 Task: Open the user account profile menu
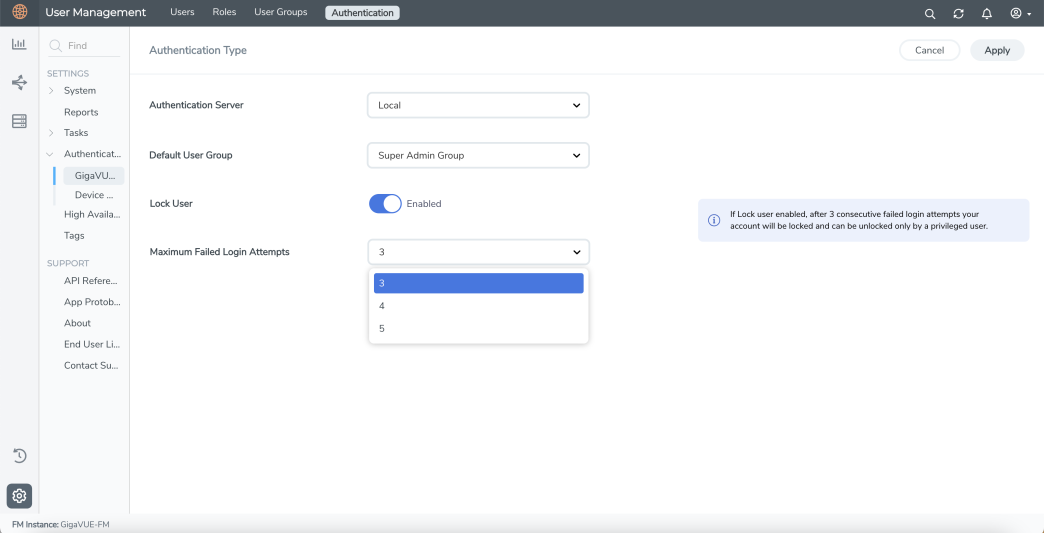pyautogui.click(x=1020, y=13)
